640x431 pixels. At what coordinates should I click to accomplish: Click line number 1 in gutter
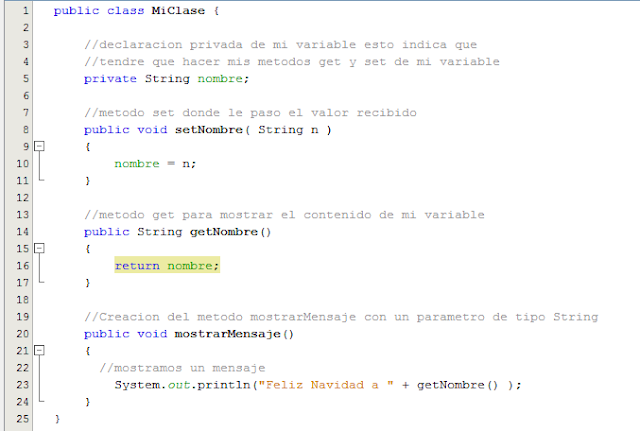pos(26,11)
